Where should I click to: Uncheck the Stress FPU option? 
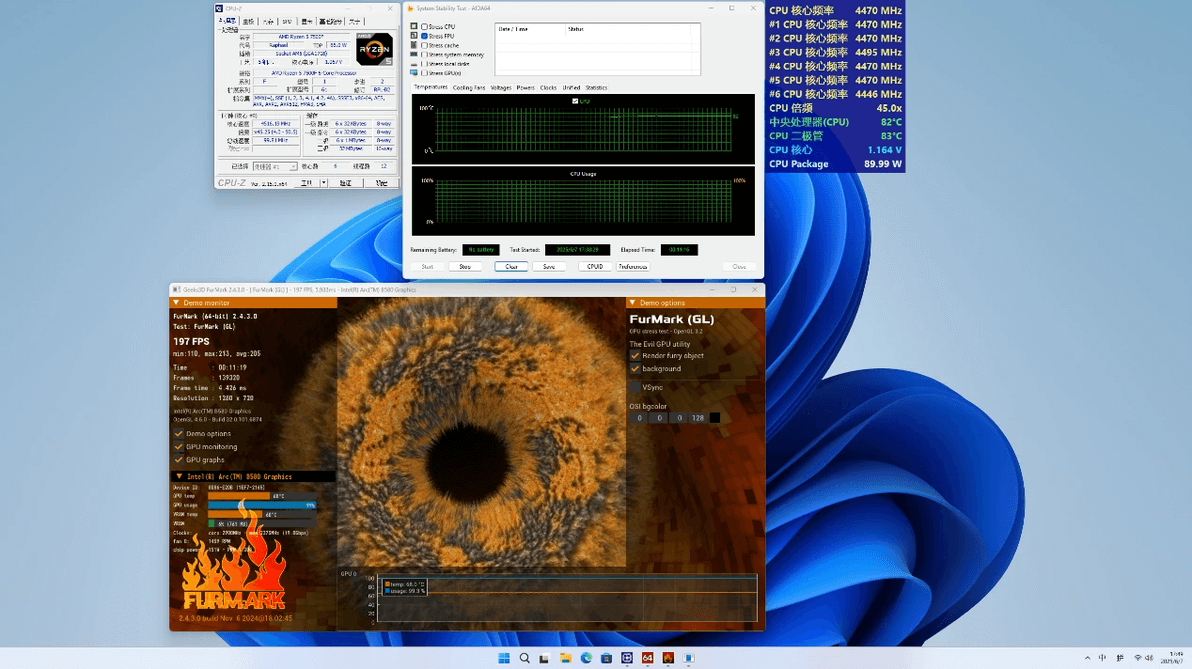[x=425, y=36]
